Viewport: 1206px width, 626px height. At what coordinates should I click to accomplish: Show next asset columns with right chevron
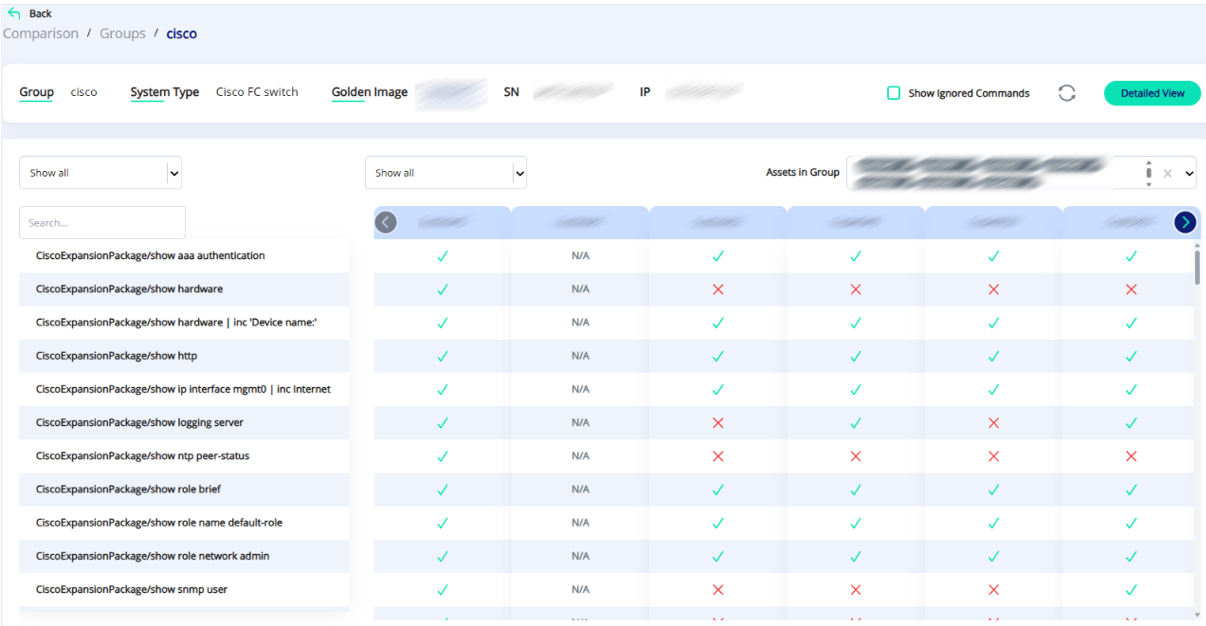[x=1185, y=222]
